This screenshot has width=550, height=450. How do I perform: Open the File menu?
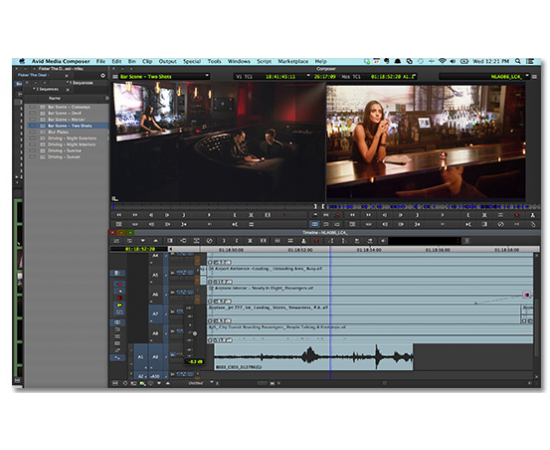click(x=101, y=61)
